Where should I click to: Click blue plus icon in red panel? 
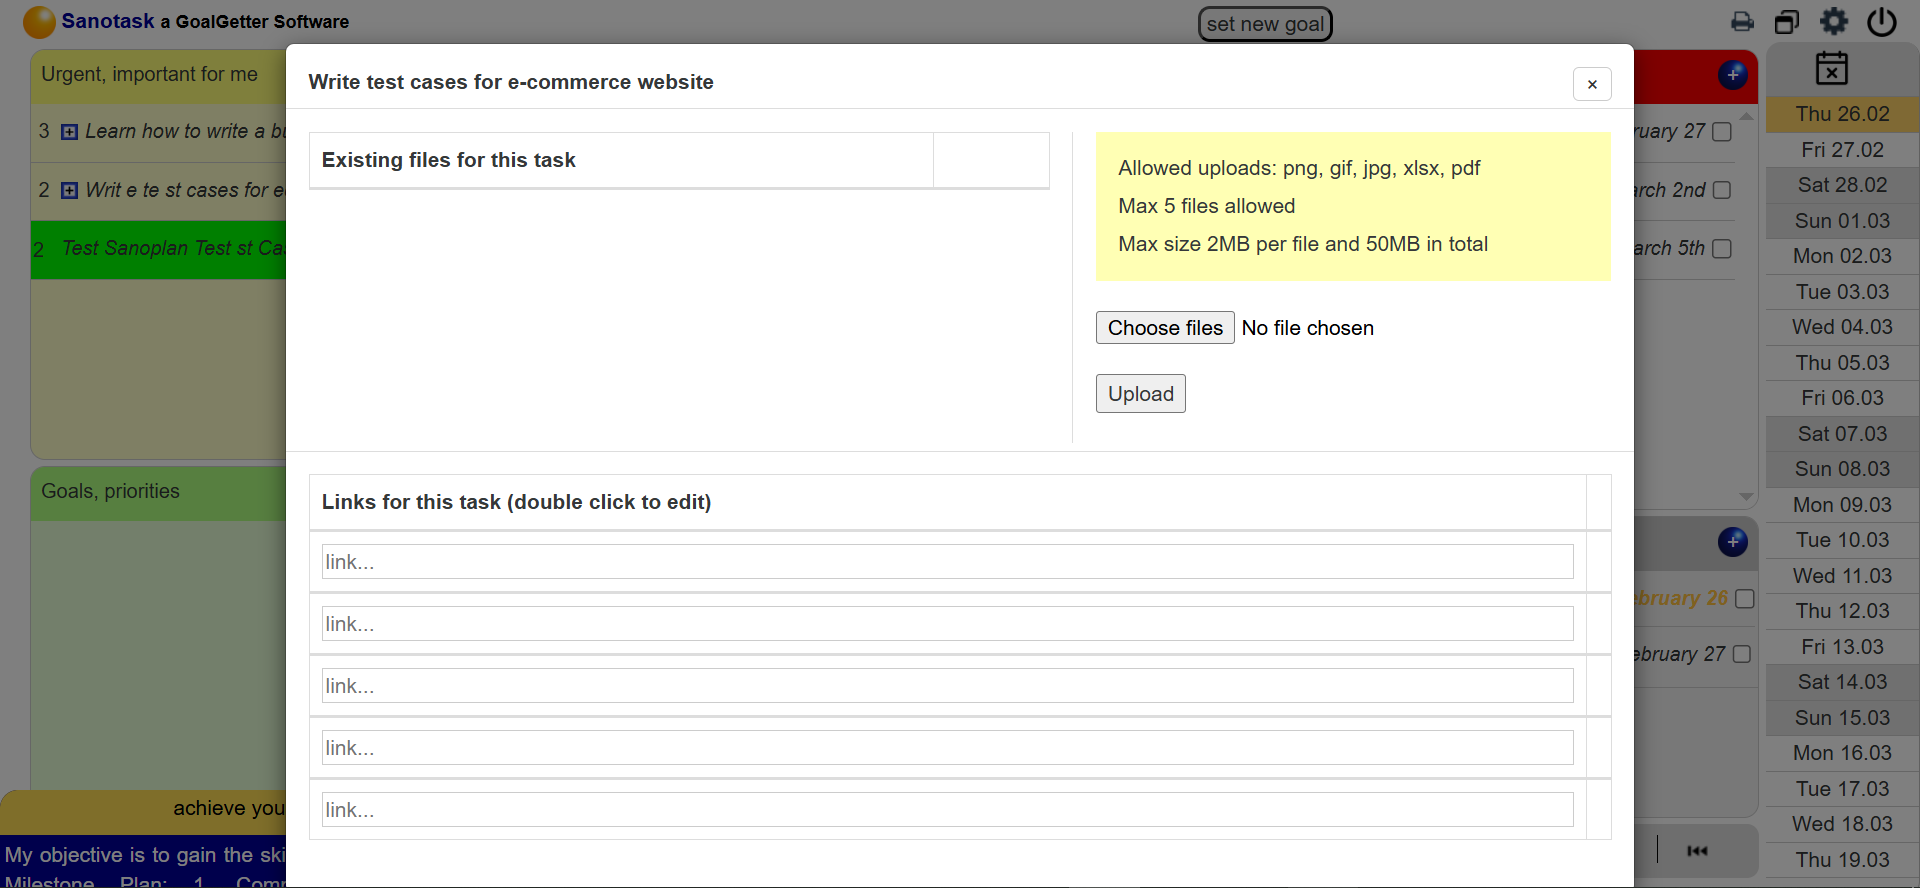click(1733, 74)
